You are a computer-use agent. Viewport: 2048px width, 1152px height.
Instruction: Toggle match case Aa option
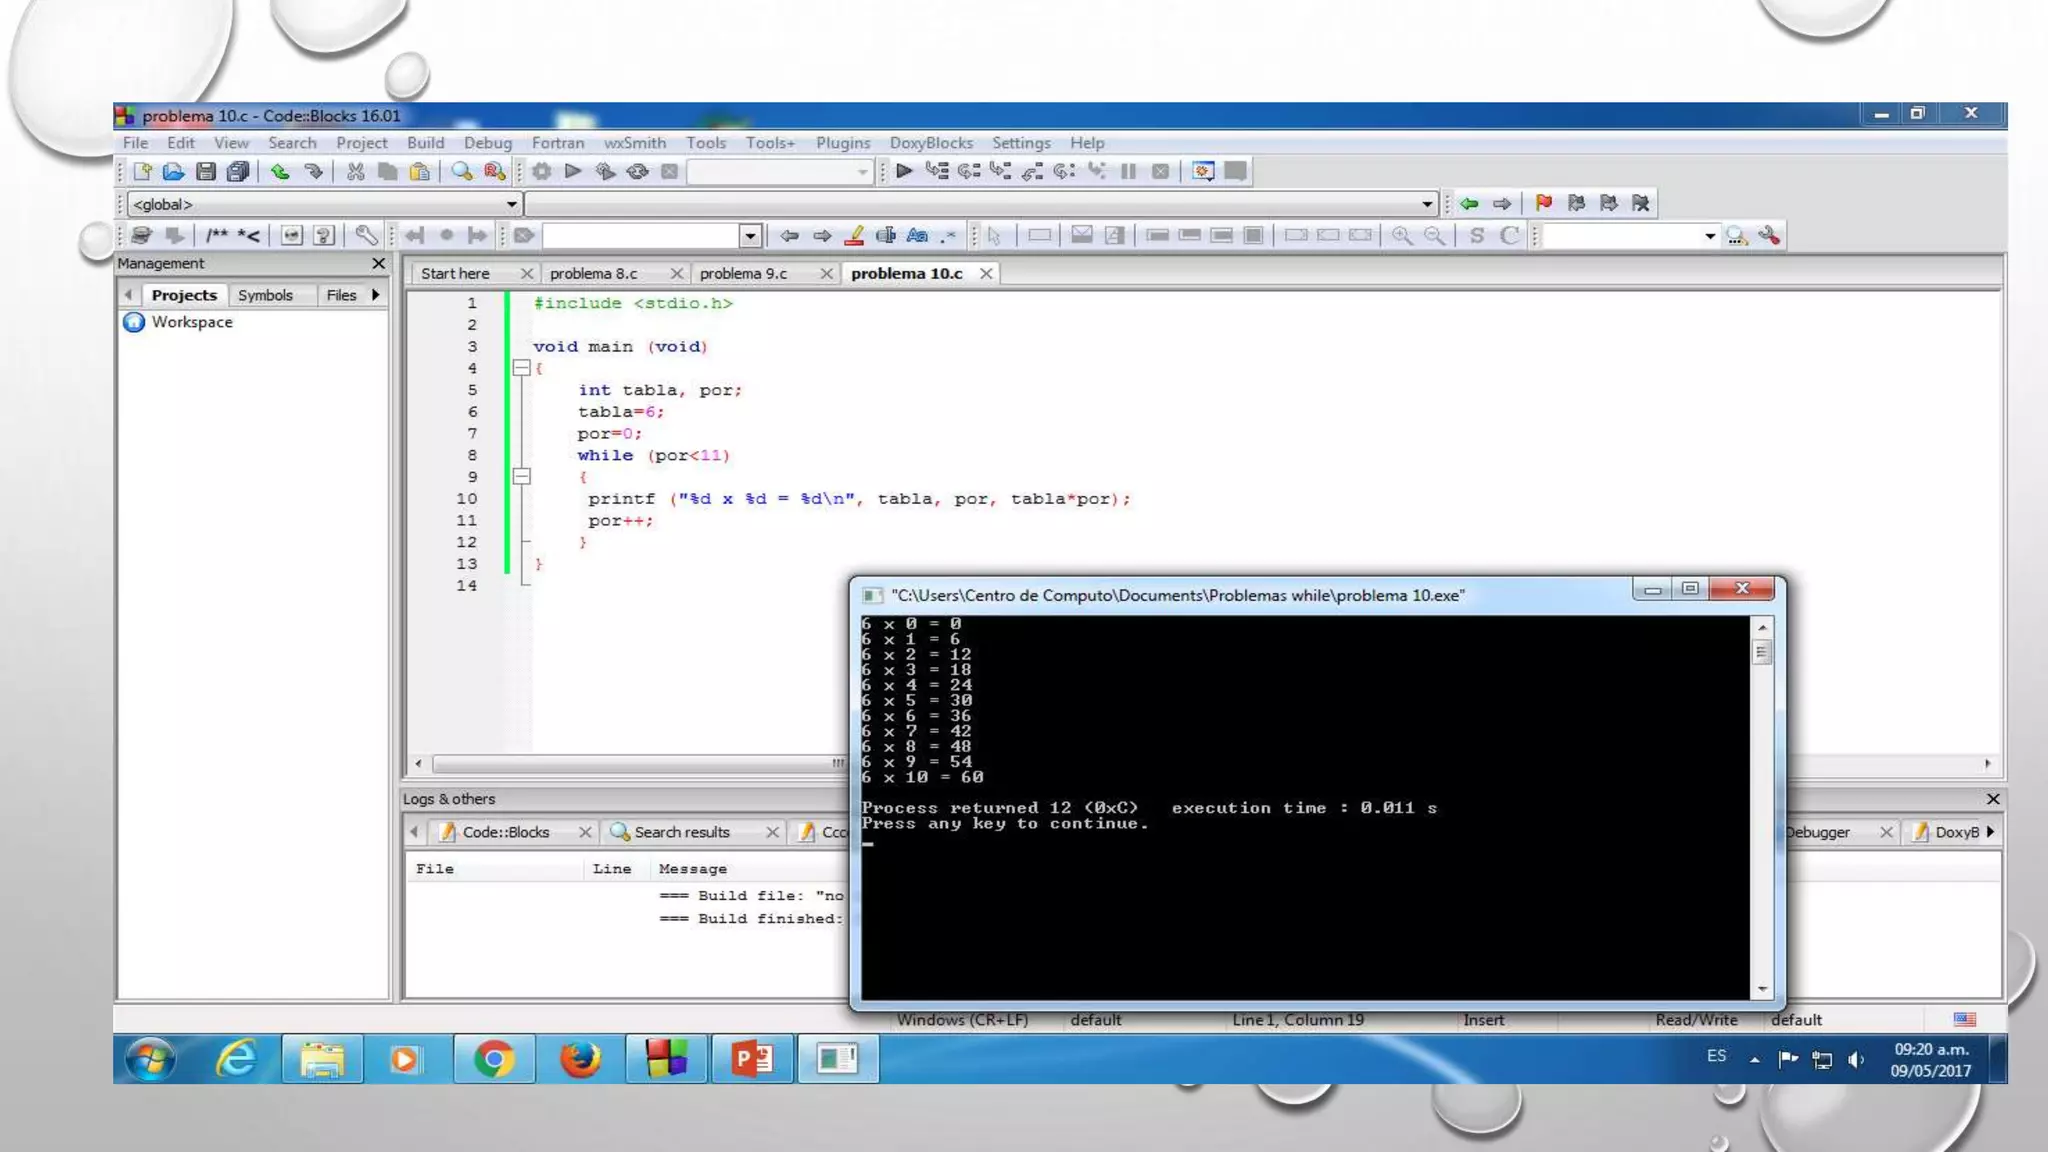point(917,236)
